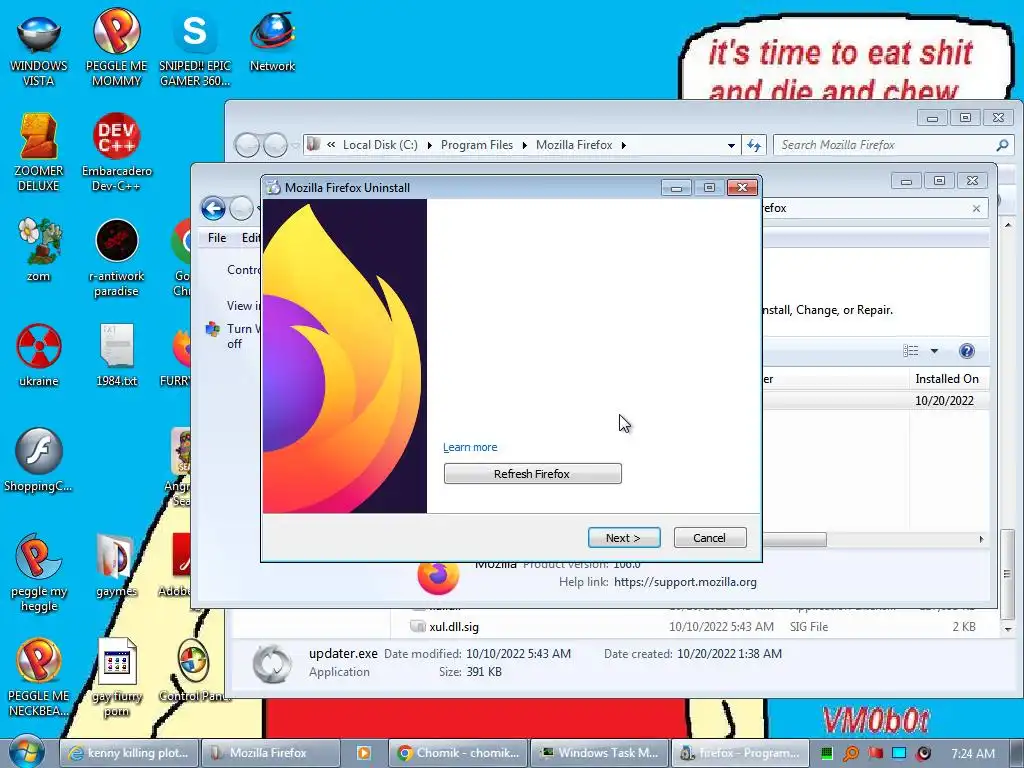Click Local Disk (C:) in the breadcrumb
Screen dimensions: 1024x768
pos(380,145)
